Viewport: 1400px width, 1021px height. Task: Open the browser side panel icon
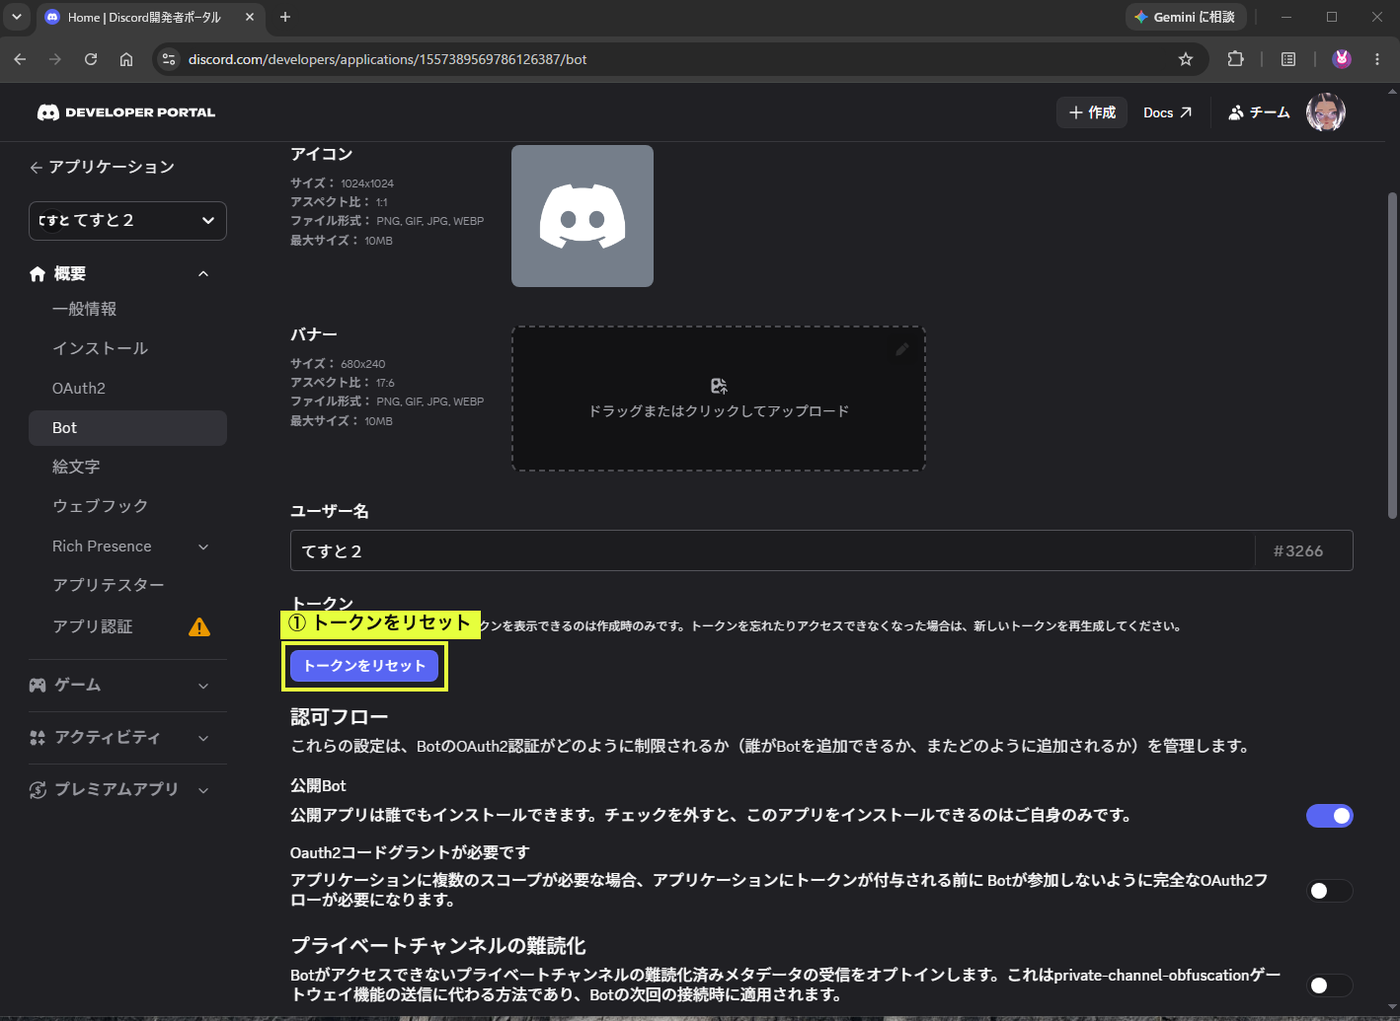(x=1288, y=59)
